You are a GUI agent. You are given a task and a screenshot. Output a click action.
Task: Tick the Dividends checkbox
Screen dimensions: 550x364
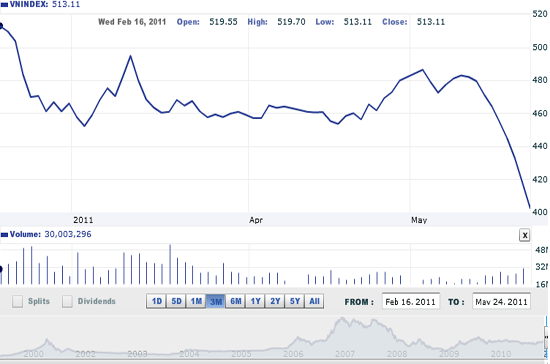coord(67,301)
